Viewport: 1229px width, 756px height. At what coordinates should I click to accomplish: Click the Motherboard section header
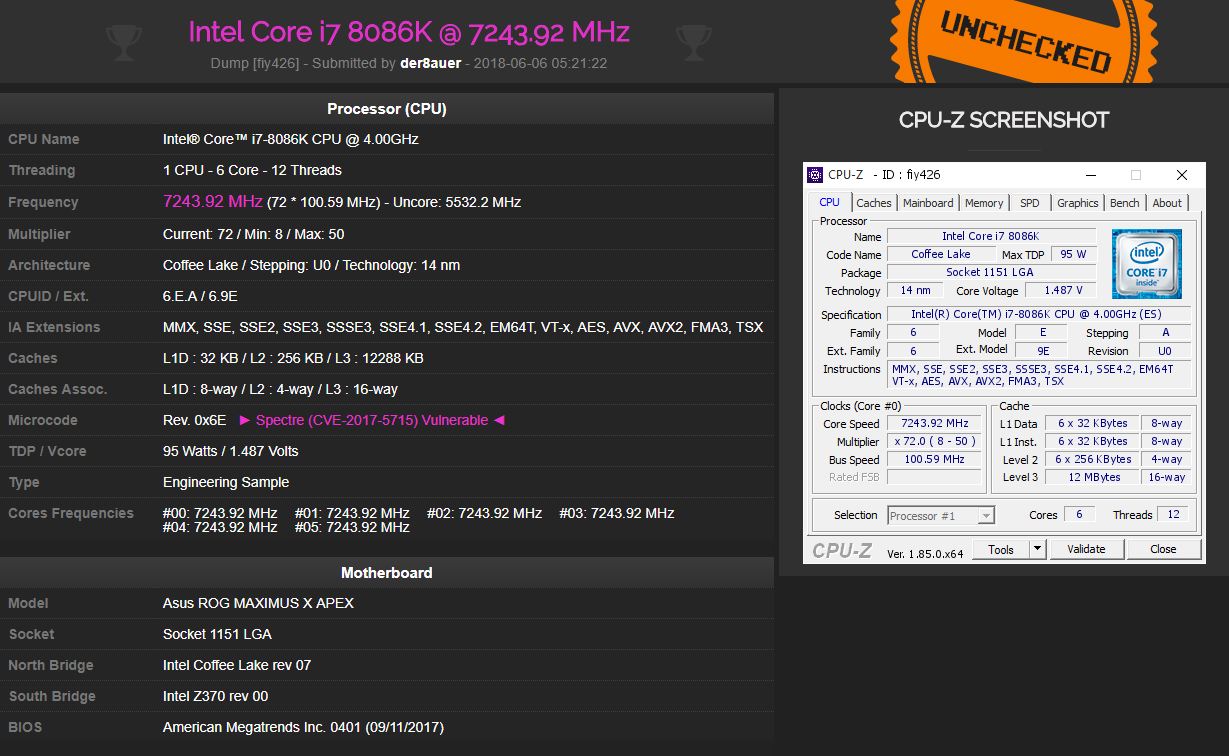coord(387,573)
